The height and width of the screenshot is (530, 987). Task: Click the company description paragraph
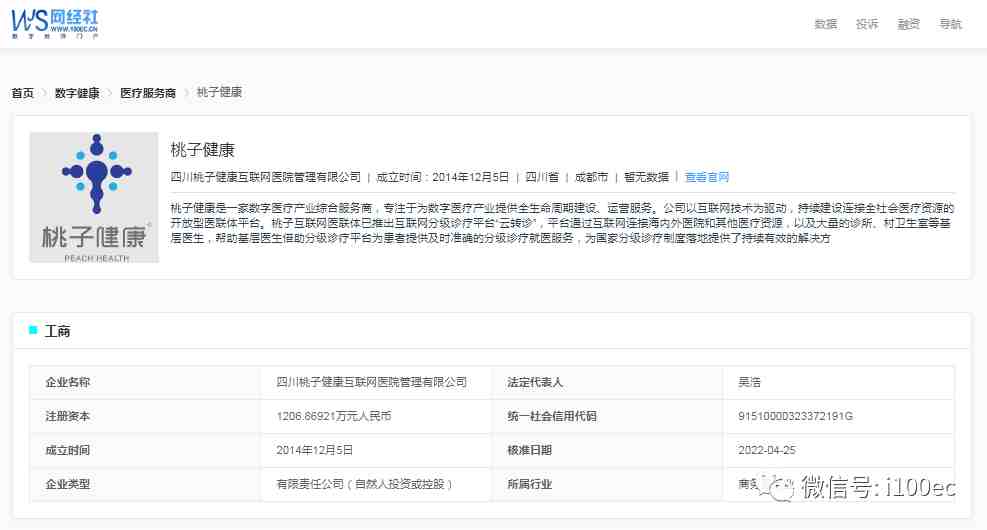562,223
